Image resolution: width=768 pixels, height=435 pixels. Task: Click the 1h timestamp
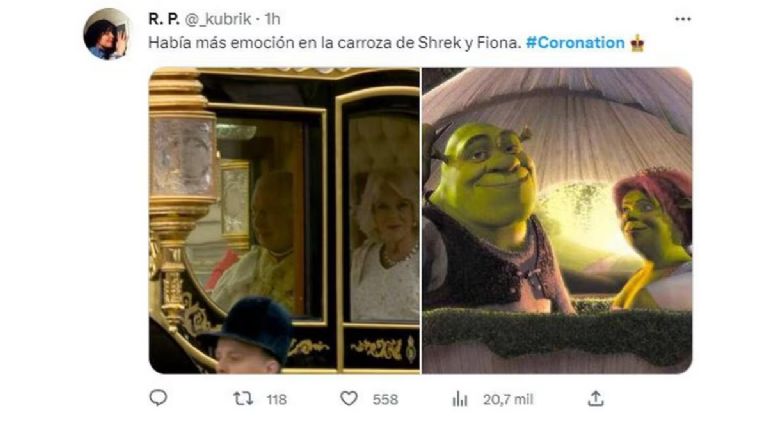[272, 19]
